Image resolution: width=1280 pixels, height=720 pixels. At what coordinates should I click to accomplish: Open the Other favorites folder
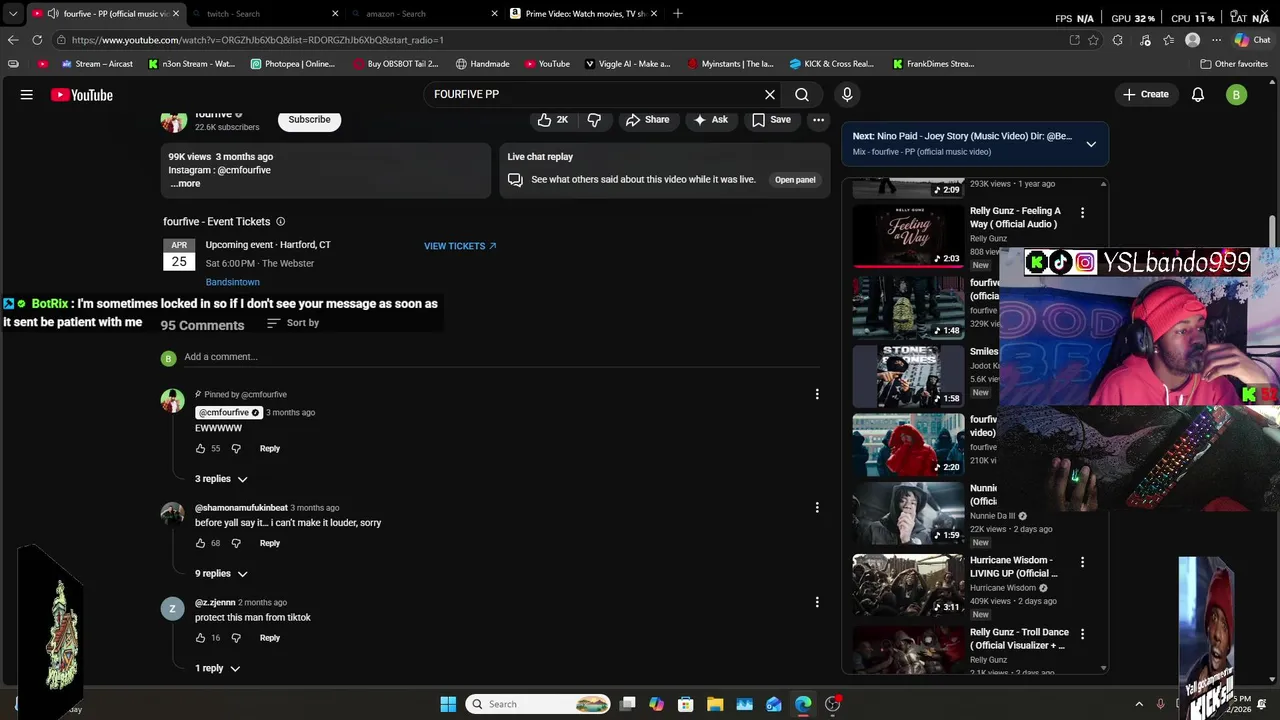click(x=1234, y=64)
